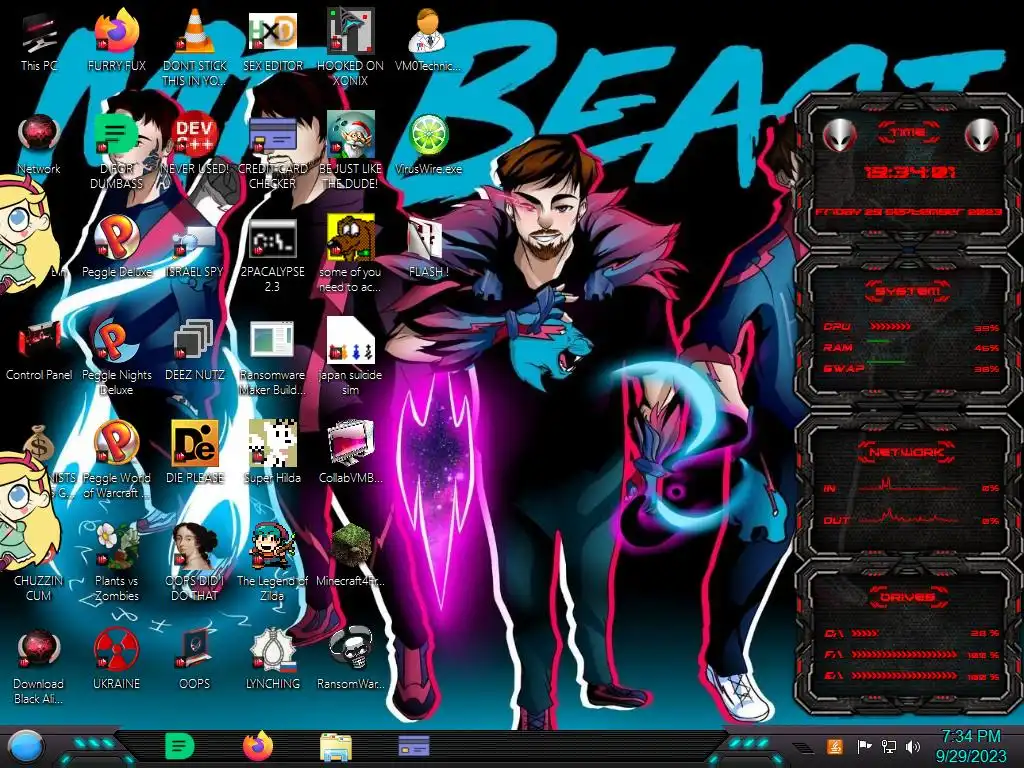This screenshot has height=768, width=1024.
Task: Open the OOPS DID I DO THAT portrait icon
Action: (x=195, y=563)
